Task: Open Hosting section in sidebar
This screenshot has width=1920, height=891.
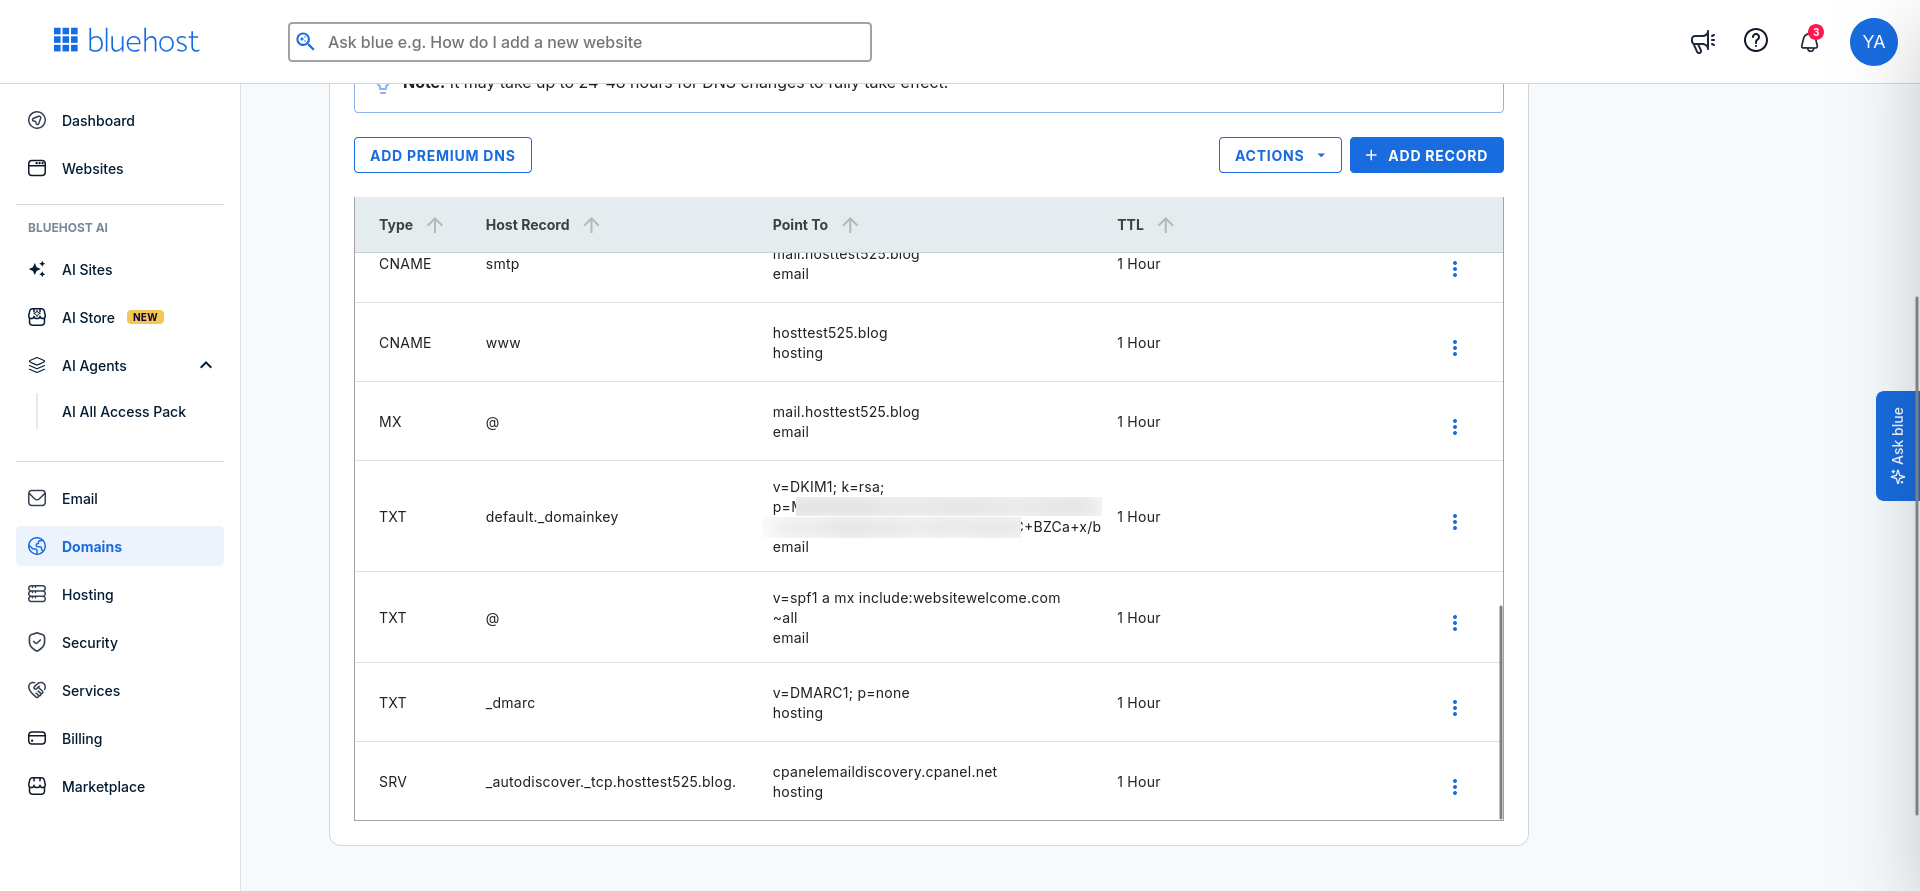Action: tap(120, 594)
